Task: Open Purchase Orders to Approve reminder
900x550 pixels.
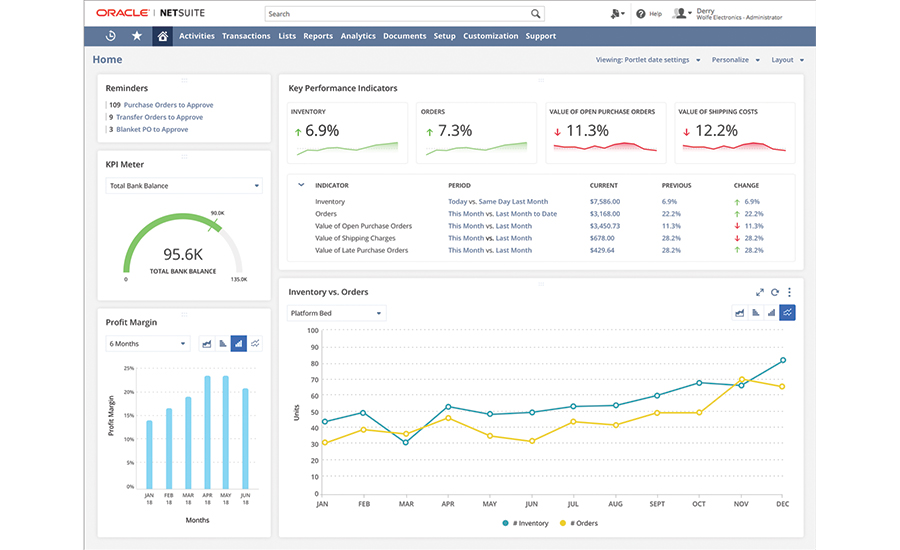Action: (168, 105)
